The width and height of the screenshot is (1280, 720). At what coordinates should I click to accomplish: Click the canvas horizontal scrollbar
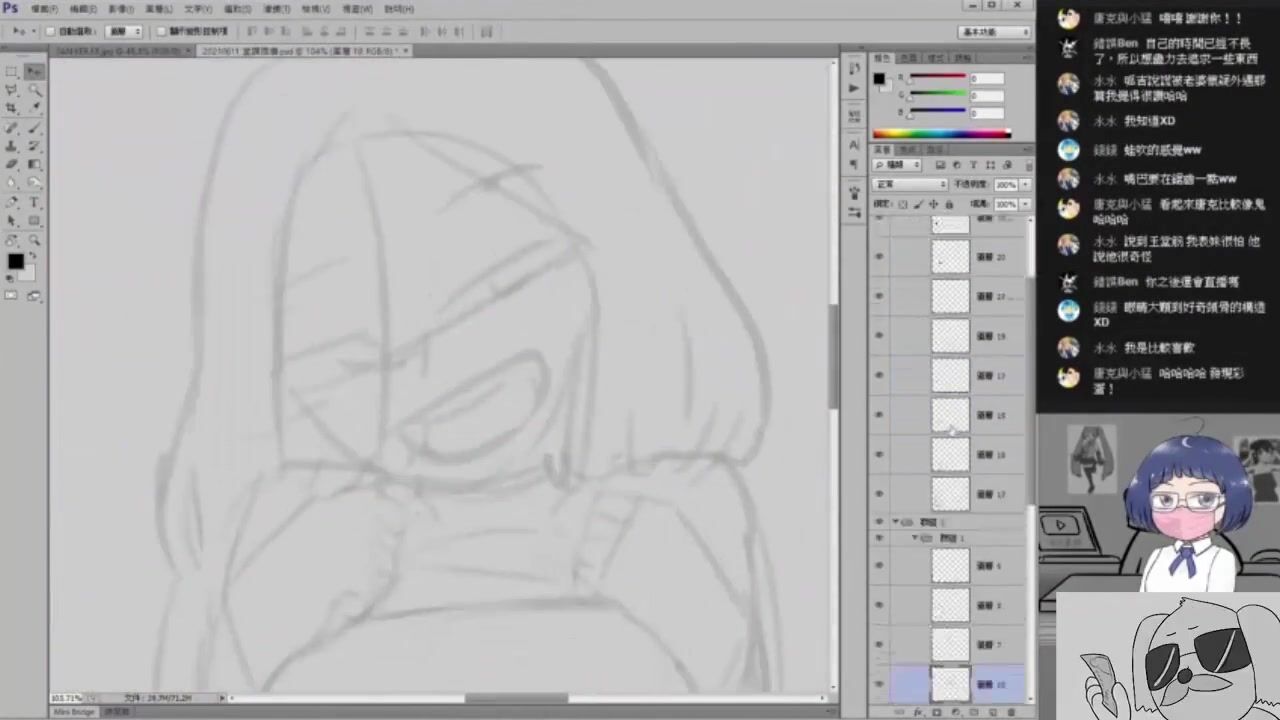(516, 698)
